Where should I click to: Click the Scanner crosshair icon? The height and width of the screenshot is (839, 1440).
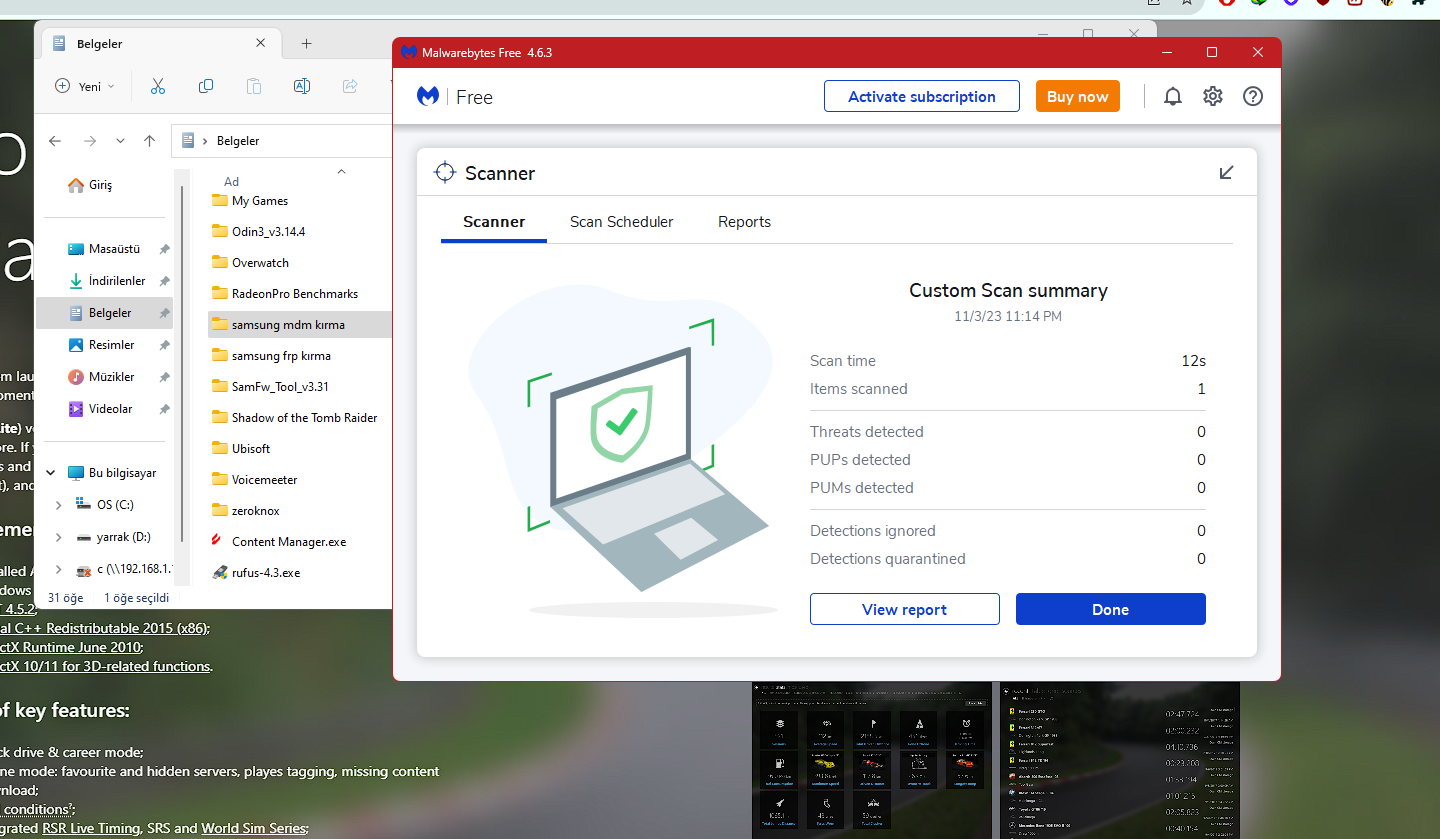point(445,173)
